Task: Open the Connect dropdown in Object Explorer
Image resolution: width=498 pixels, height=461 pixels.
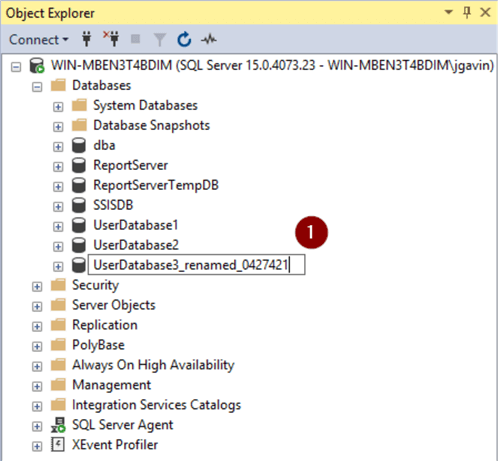Action: coord(38,40)
